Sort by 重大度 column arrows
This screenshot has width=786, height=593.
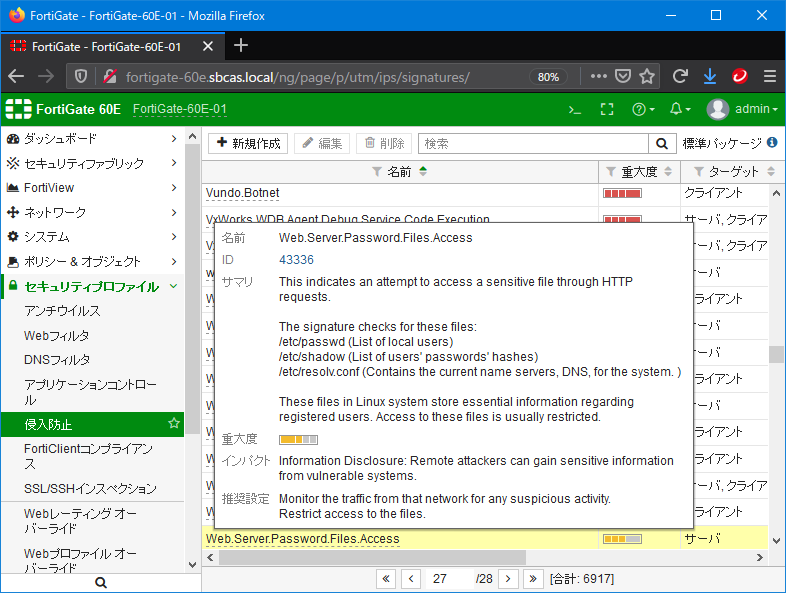click(x=668, y=171)
